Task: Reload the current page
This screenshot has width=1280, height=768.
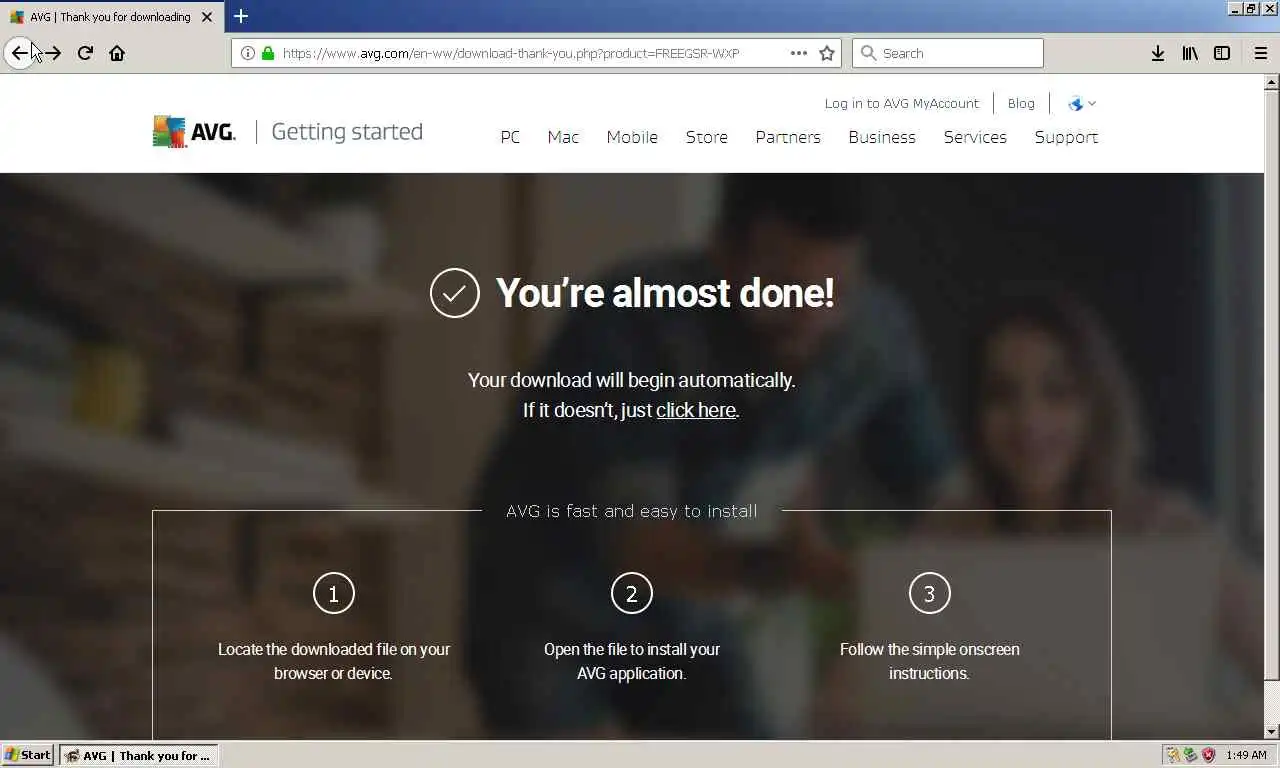Action: [x=85, y=53]
